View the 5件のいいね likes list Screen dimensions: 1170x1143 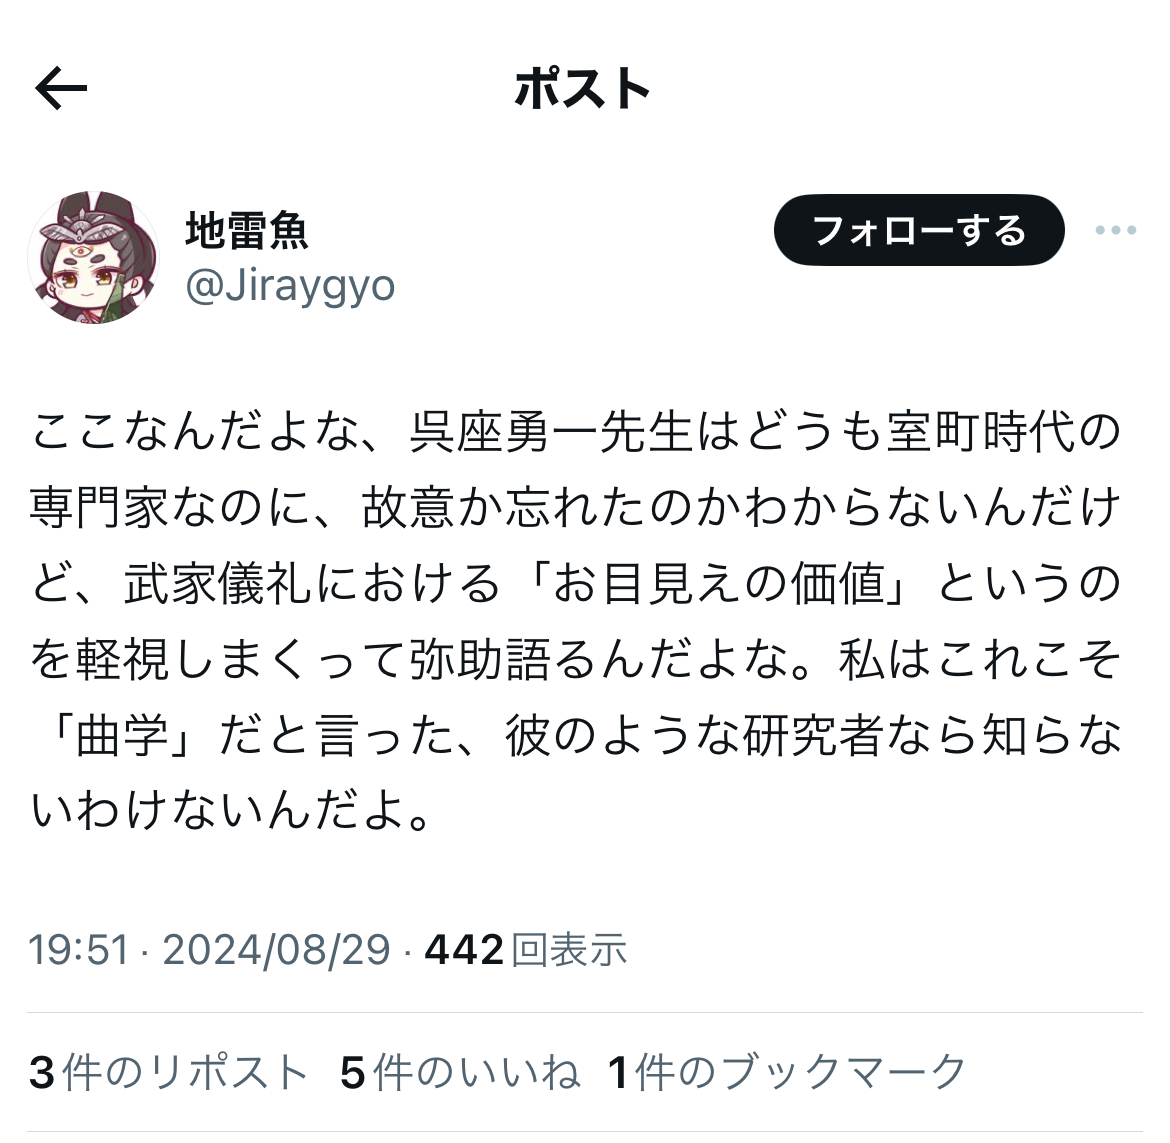click(x=460, y=1072)
